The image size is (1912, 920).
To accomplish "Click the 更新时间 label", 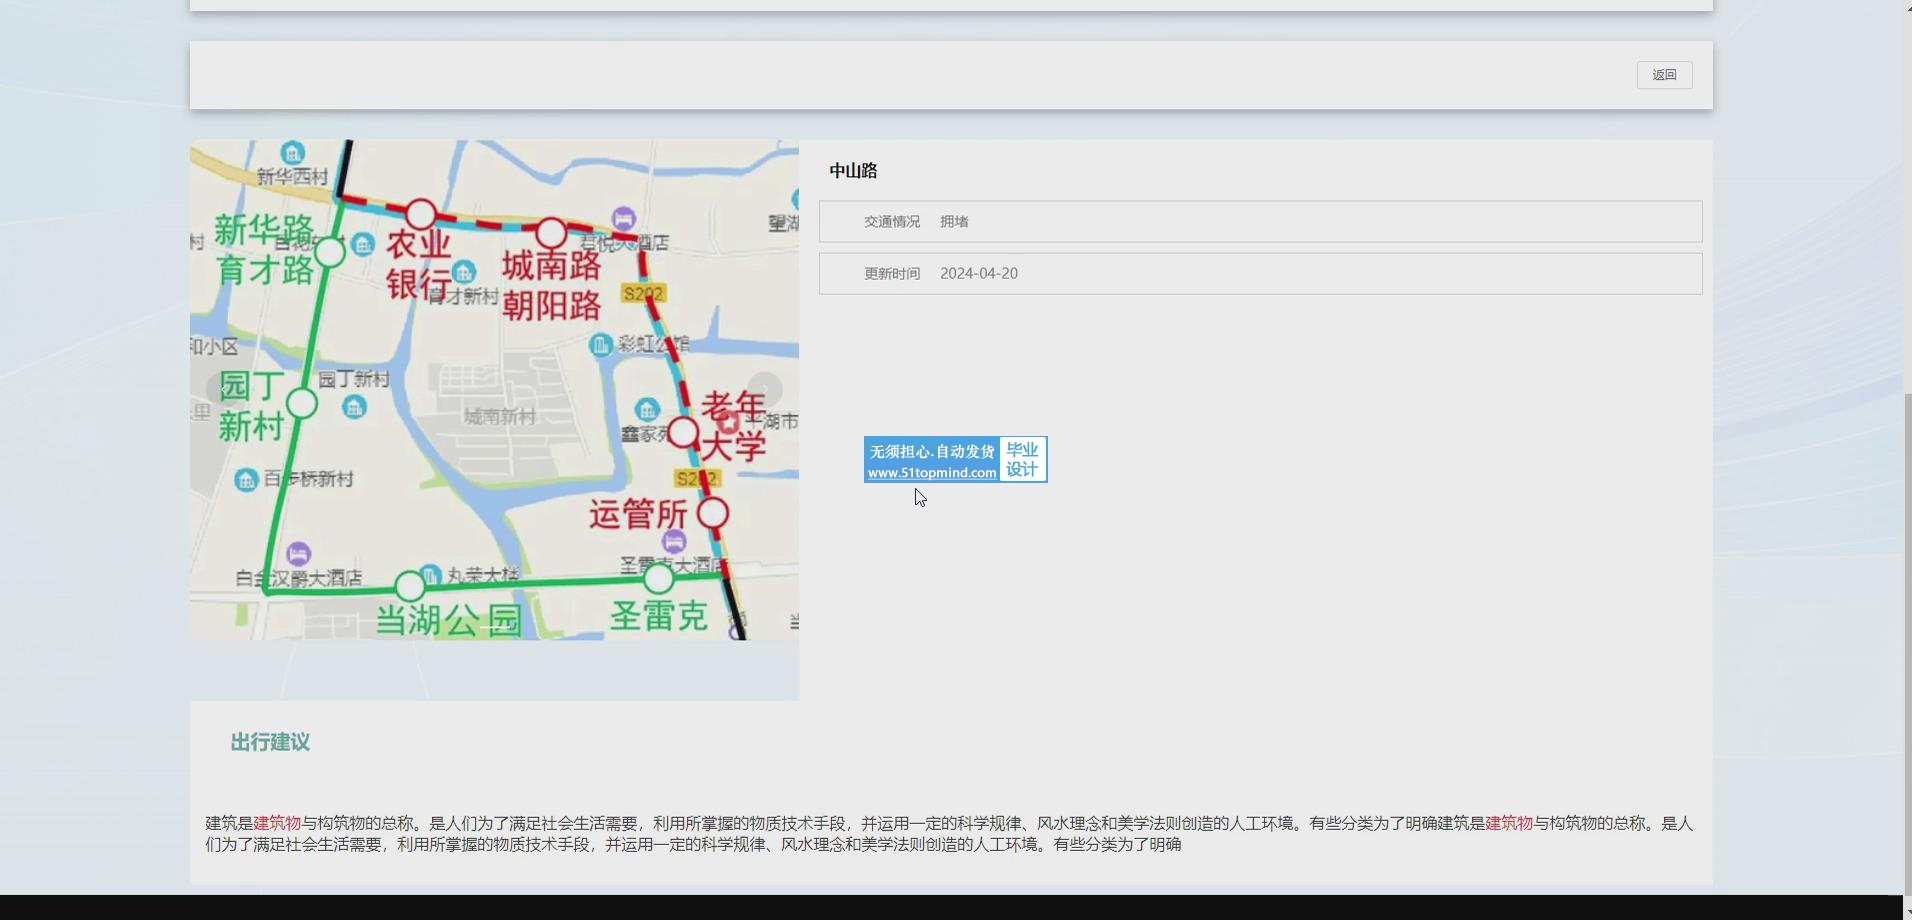I will 892,274.
